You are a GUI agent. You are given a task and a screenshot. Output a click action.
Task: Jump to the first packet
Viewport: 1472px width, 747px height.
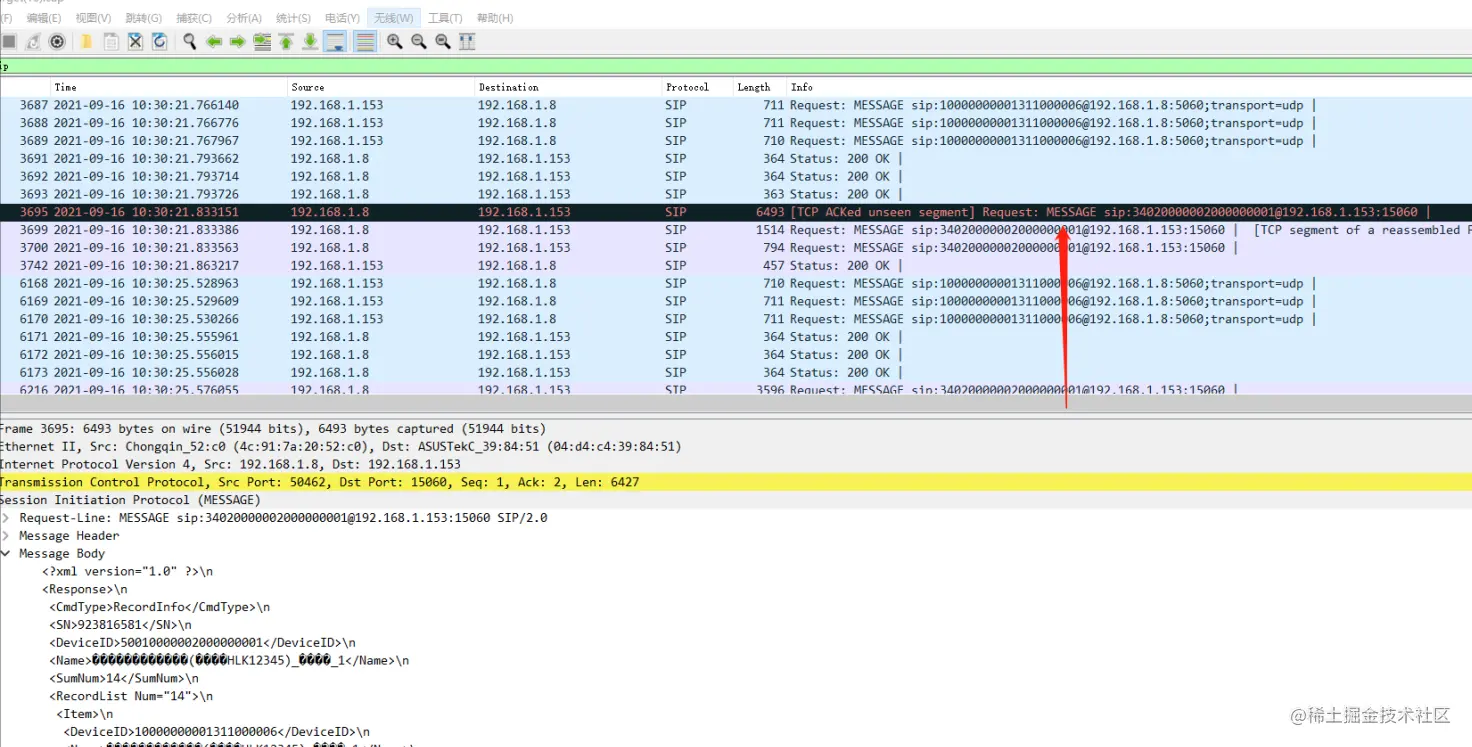coord(286,42)
